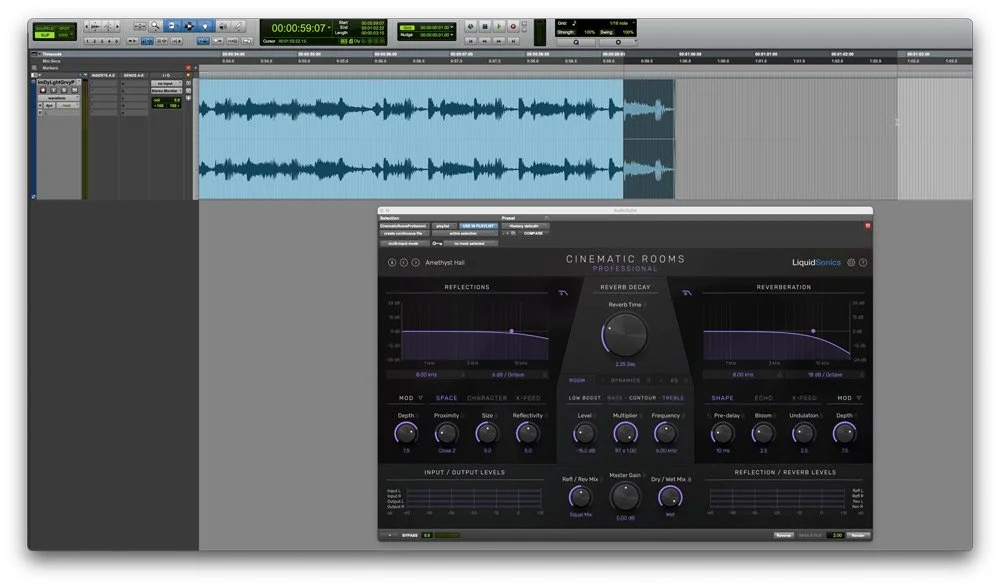Image resolution: width=1000 pixels, height=587 pixels.
Task: Toggle the plugin BYPASS button
Action: (409, 535)
